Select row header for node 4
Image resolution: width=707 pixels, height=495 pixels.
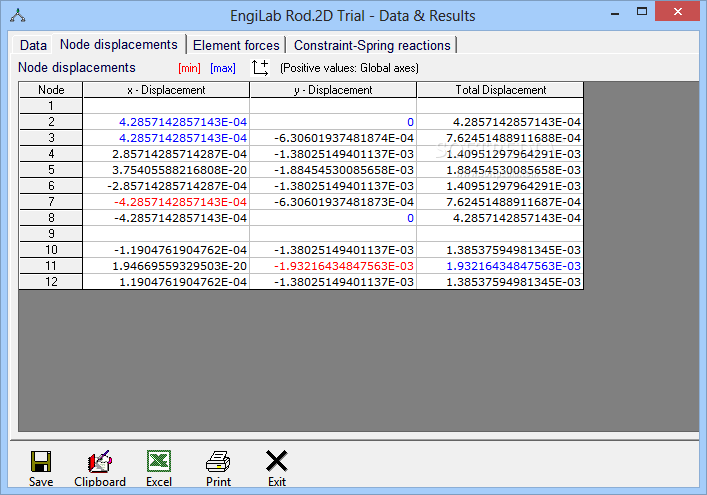(51, 154)
